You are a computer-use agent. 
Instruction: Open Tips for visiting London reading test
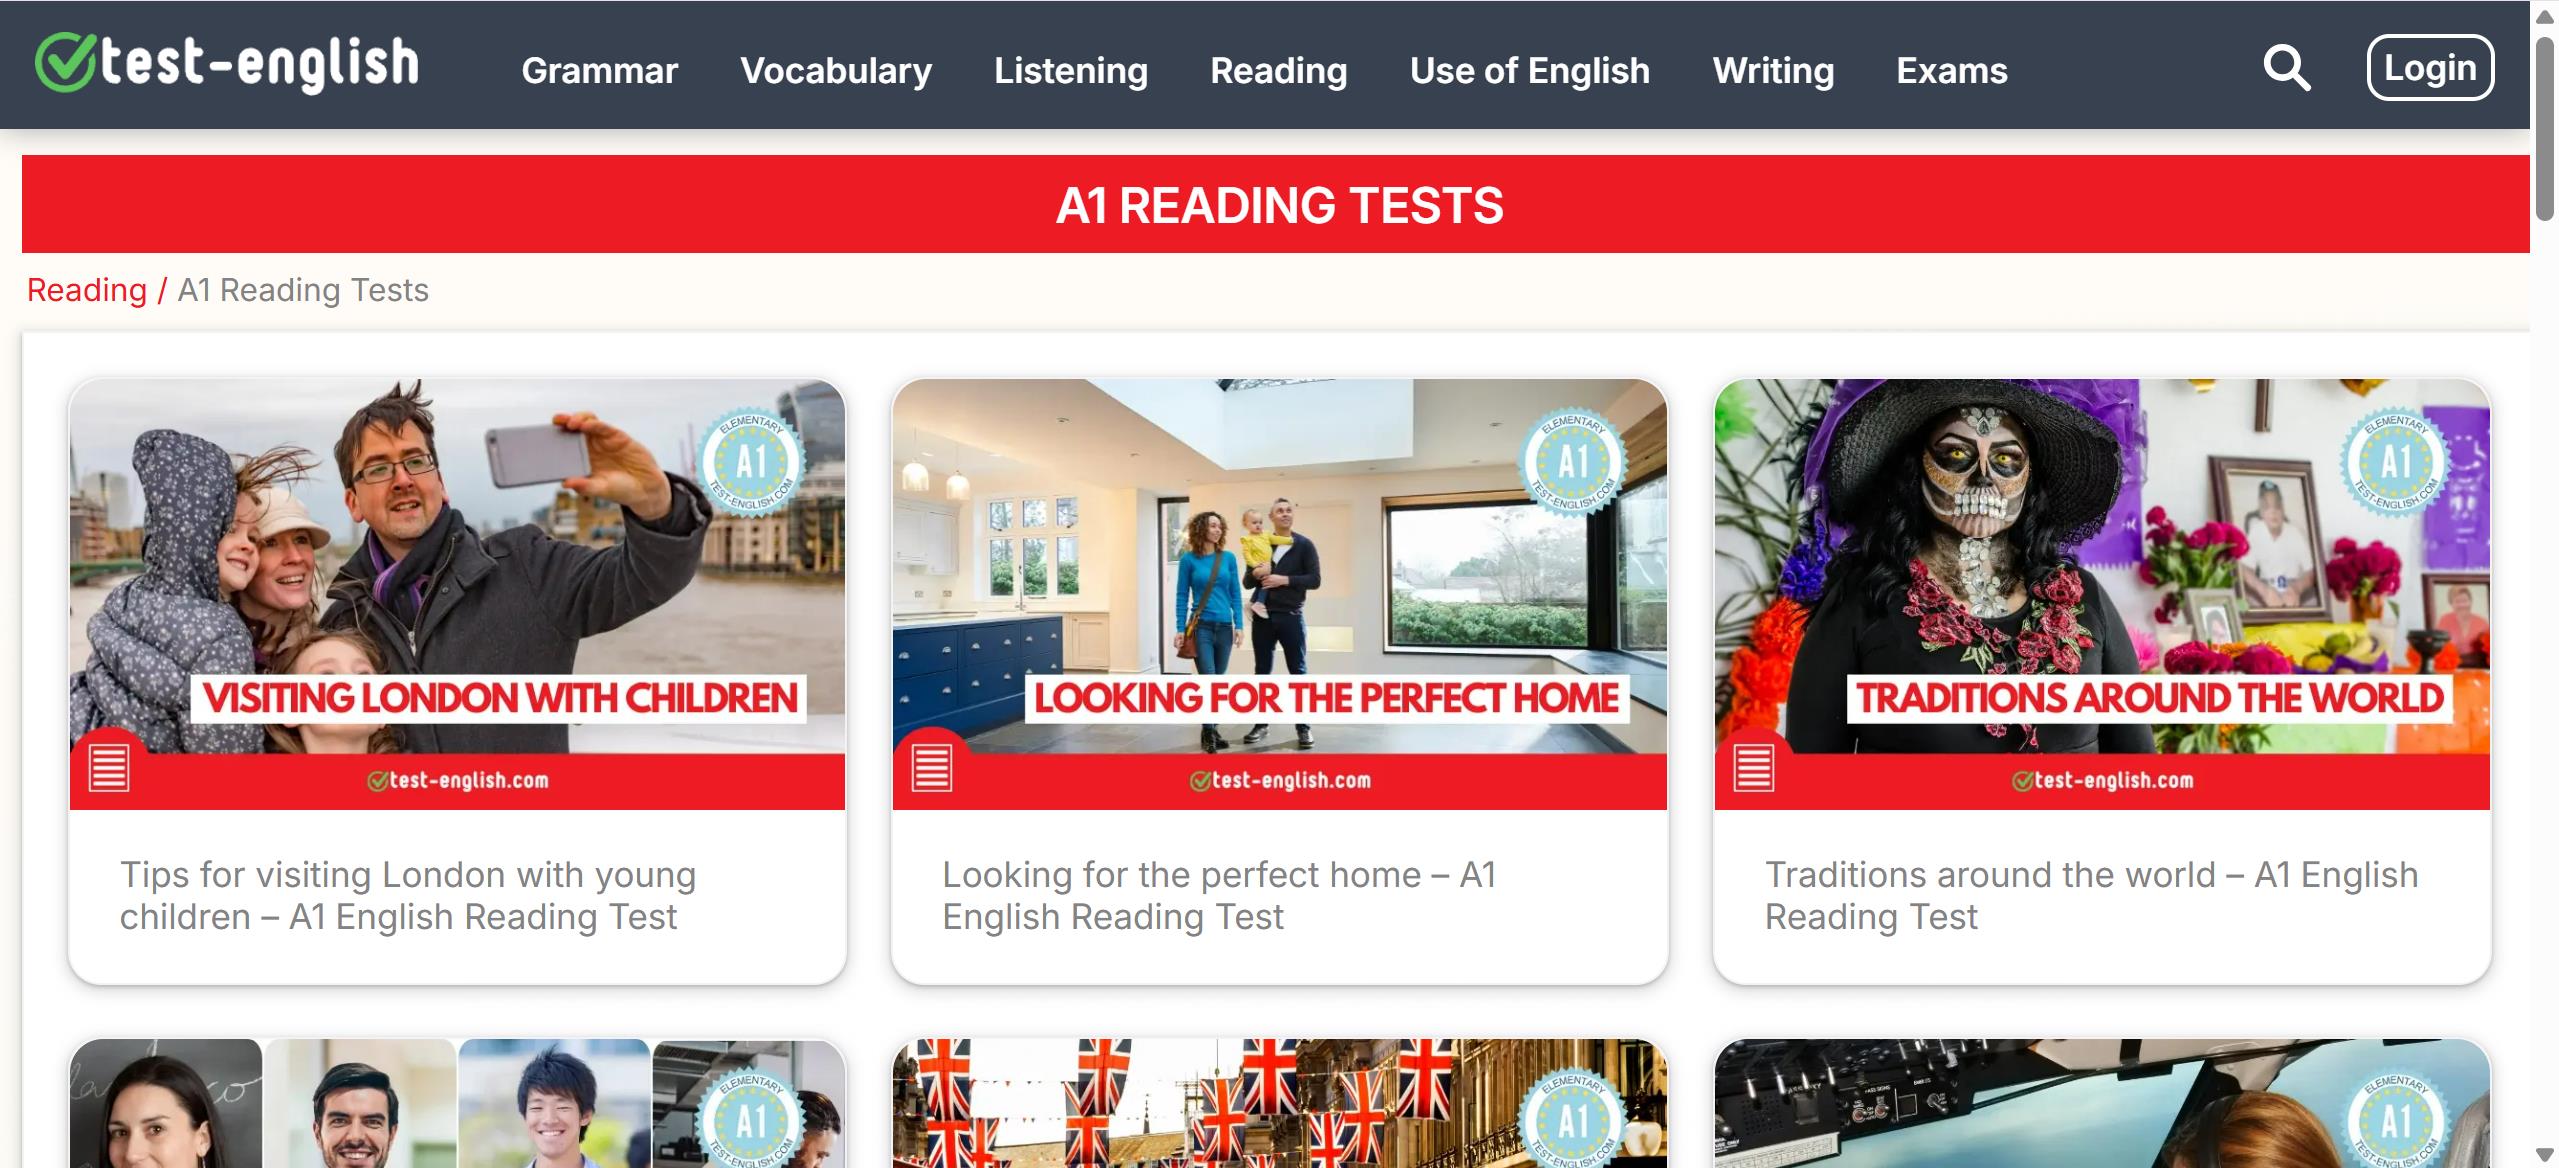(408, 896)
